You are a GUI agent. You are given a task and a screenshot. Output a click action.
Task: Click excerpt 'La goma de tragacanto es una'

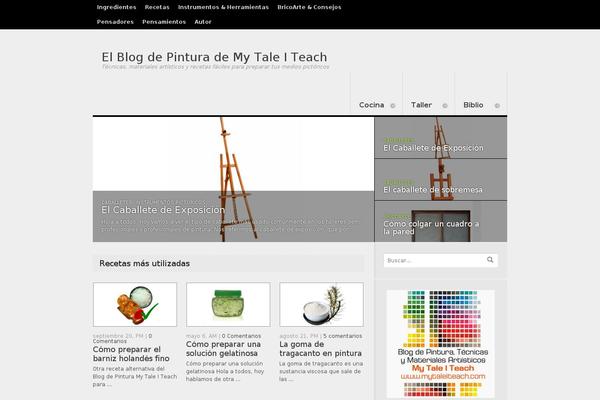[321, 364]
